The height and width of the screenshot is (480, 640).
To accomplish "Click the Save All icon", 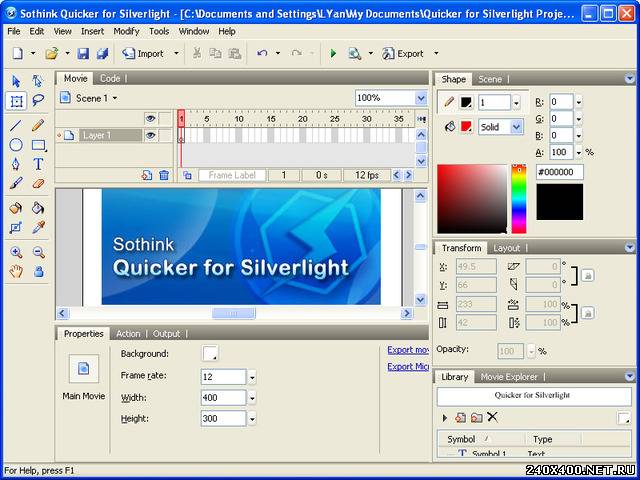I will [x=102, y=53].
